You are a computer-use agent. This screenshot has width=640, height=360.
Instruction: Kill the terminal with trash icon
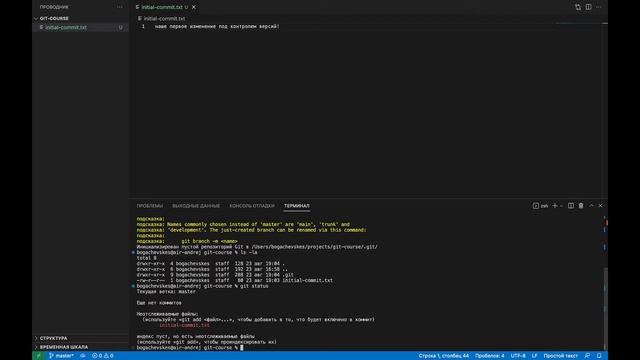click(581, 206)
